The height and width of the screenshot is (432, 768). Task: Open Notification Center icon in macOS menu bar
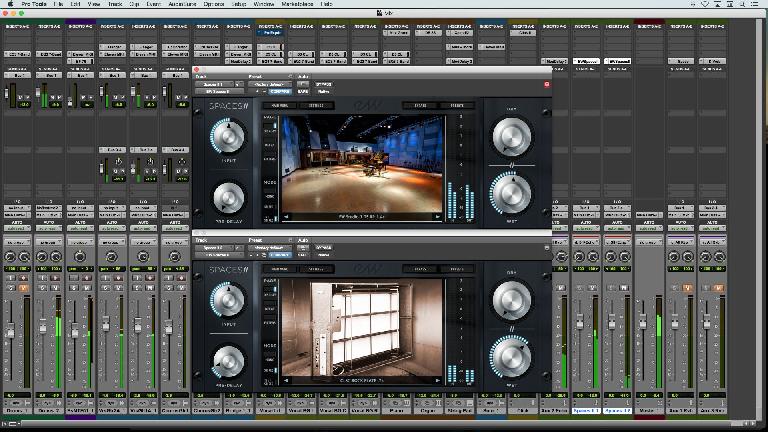755,3
